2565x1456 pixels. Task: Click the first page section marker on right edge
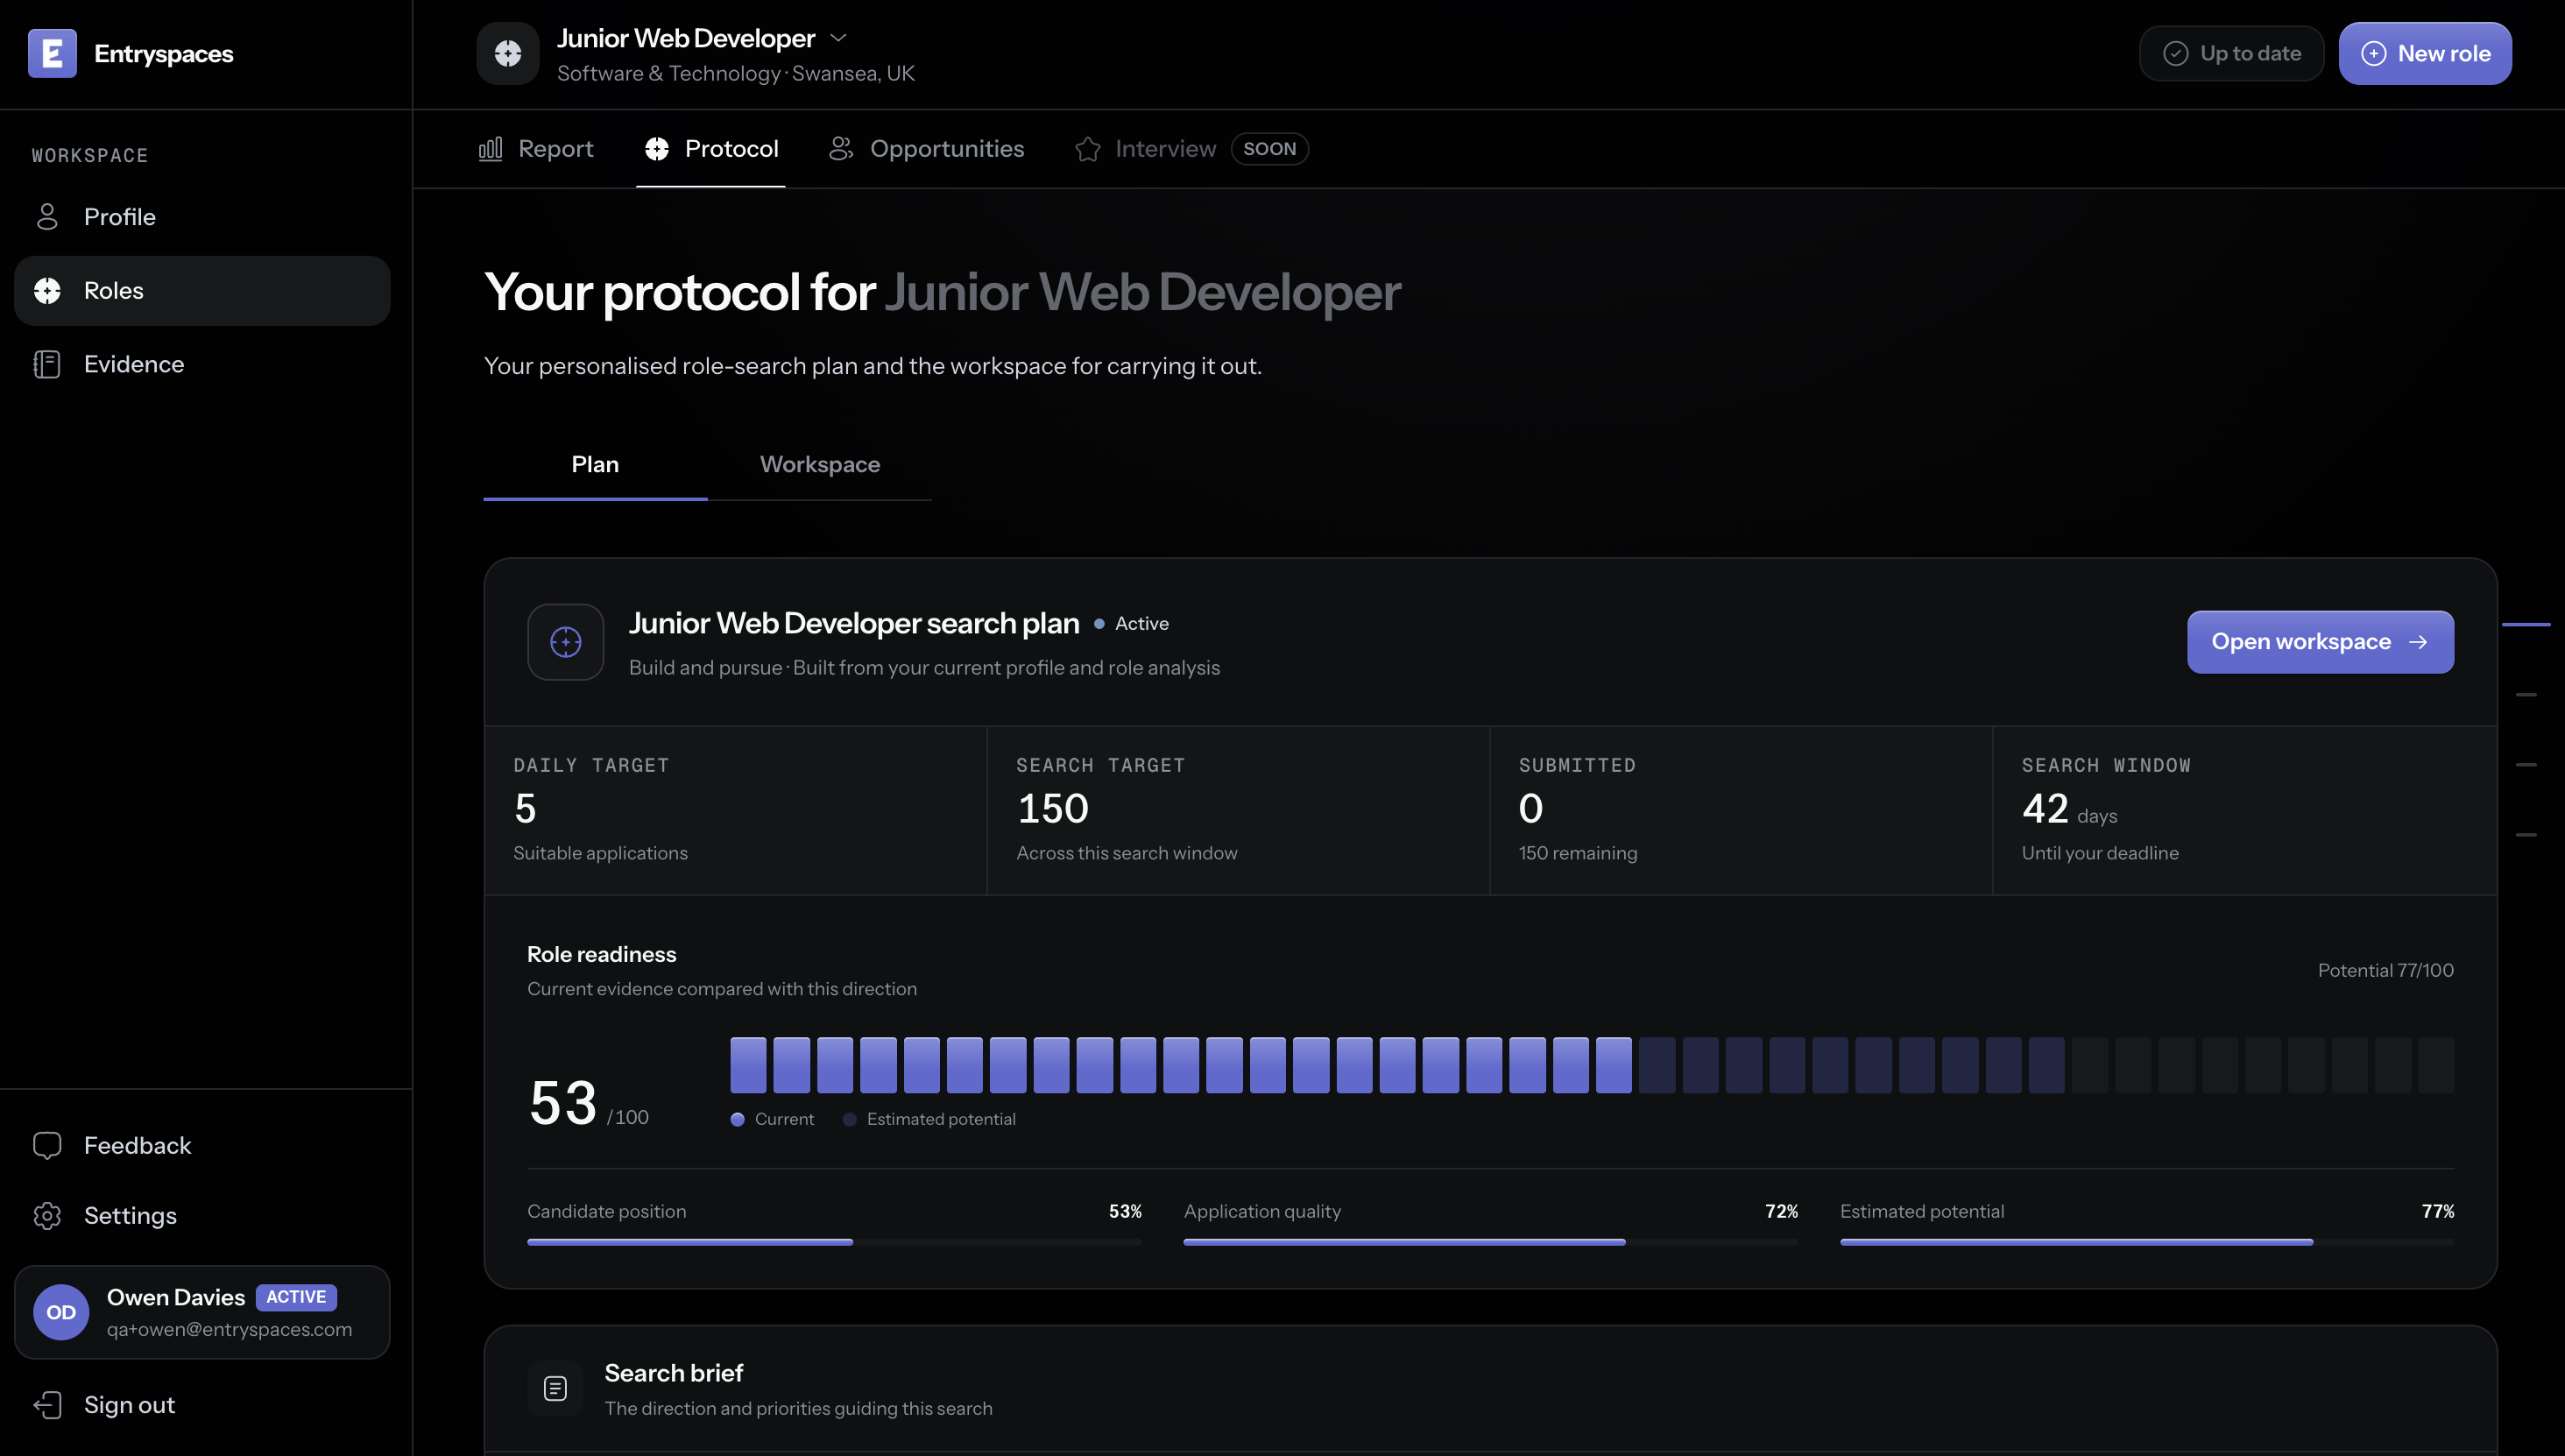[x=2526, y=624]
